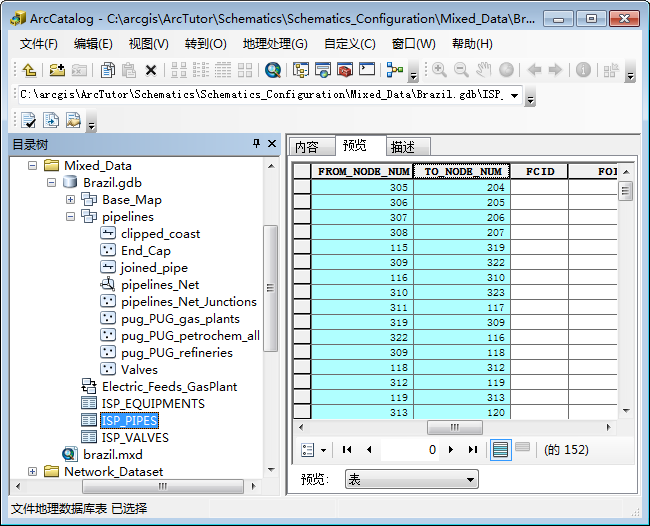The image size is (650, 526).
Task: Click the Delete X toolbar icon
Action: coord(151,70)
